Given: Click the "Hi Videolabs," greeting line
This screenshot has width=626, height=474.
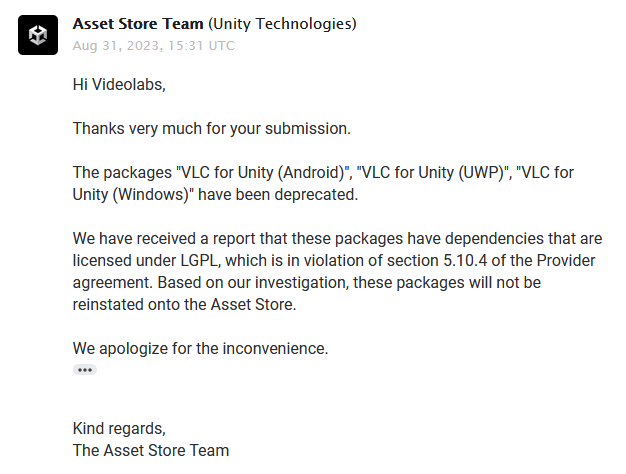Looking at the screenshot, I should pos(119,84).
